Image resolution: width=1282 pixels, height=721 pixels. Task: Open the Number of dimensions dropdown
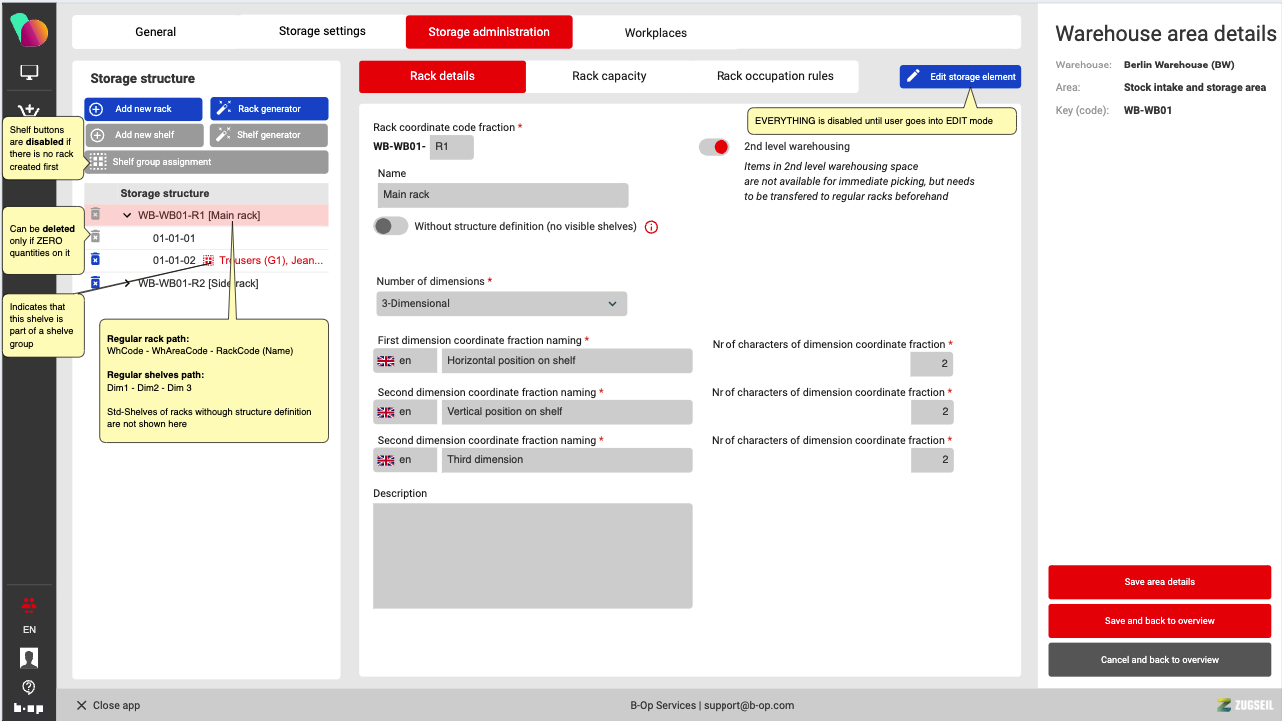pos(501,303)
